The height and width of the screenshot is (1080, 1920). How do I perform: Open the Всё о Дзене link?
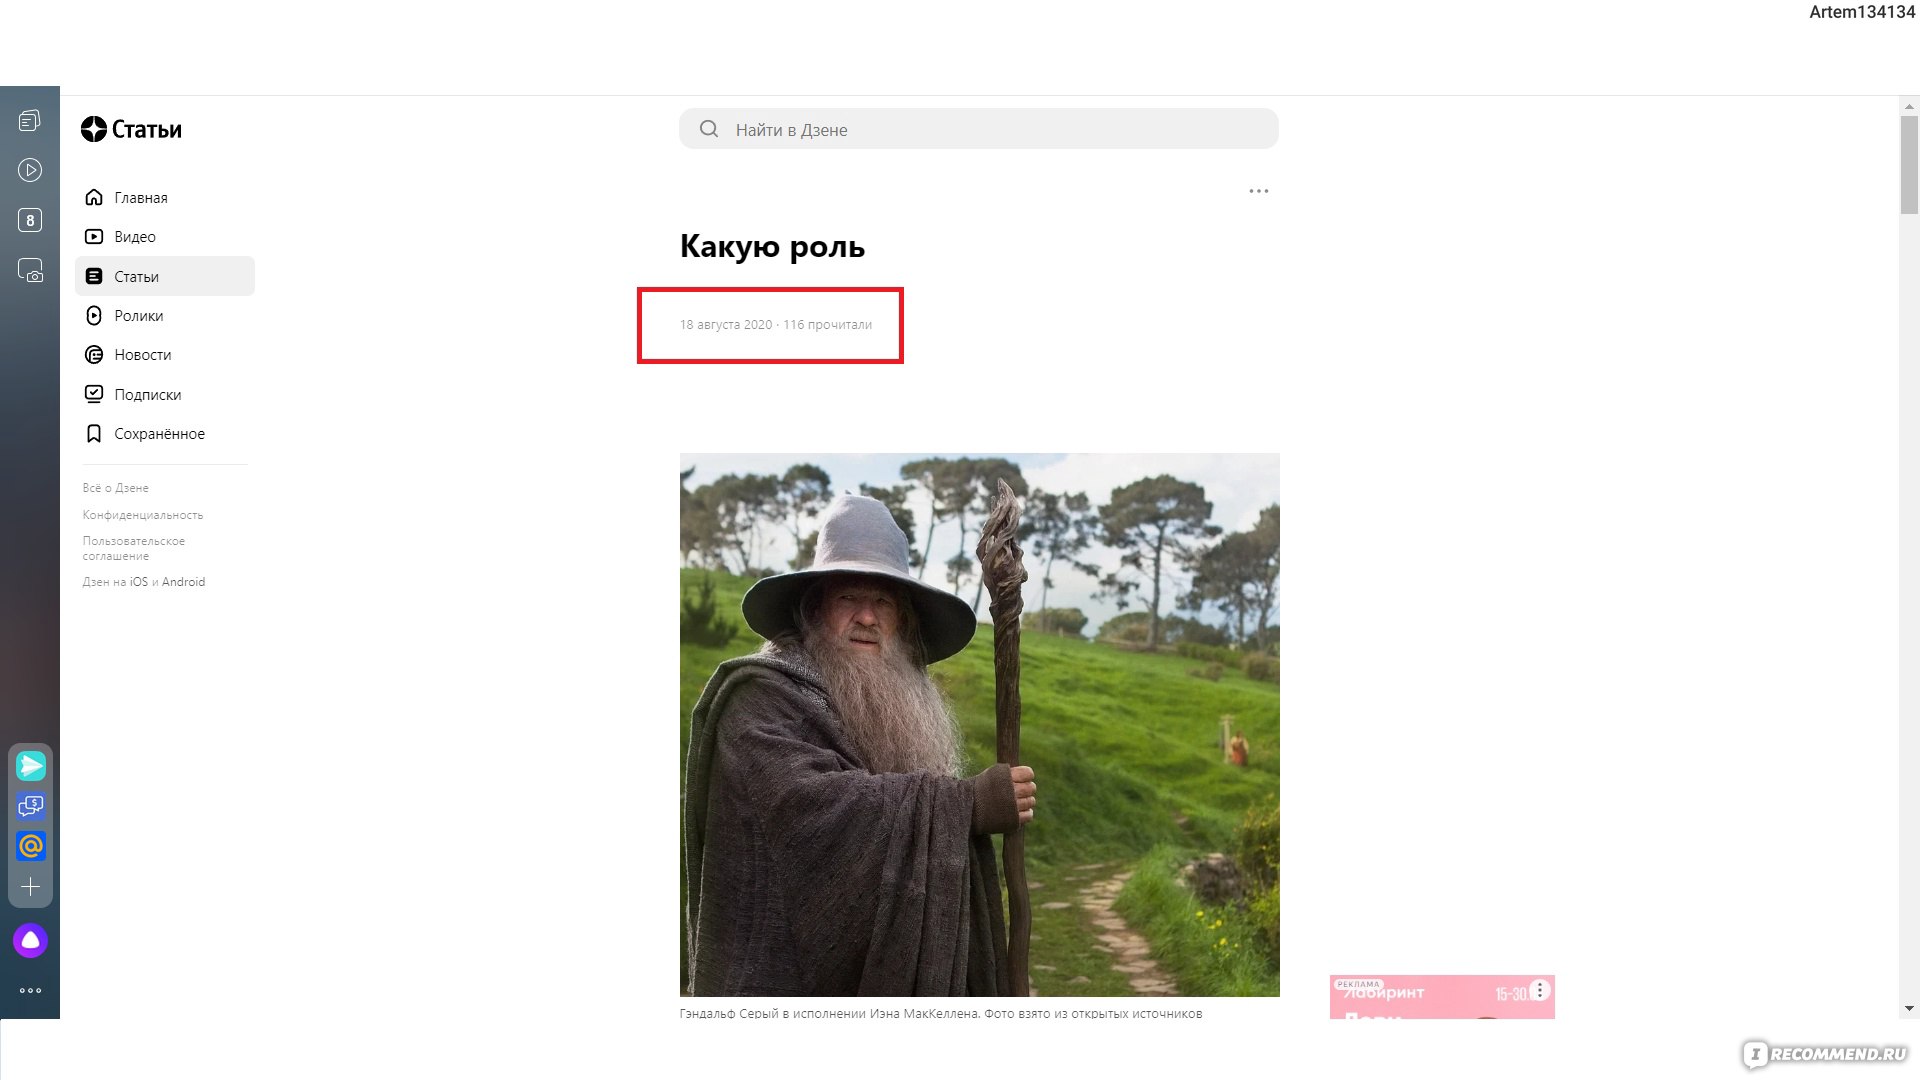pyautogui.click(x=116, y=488)
